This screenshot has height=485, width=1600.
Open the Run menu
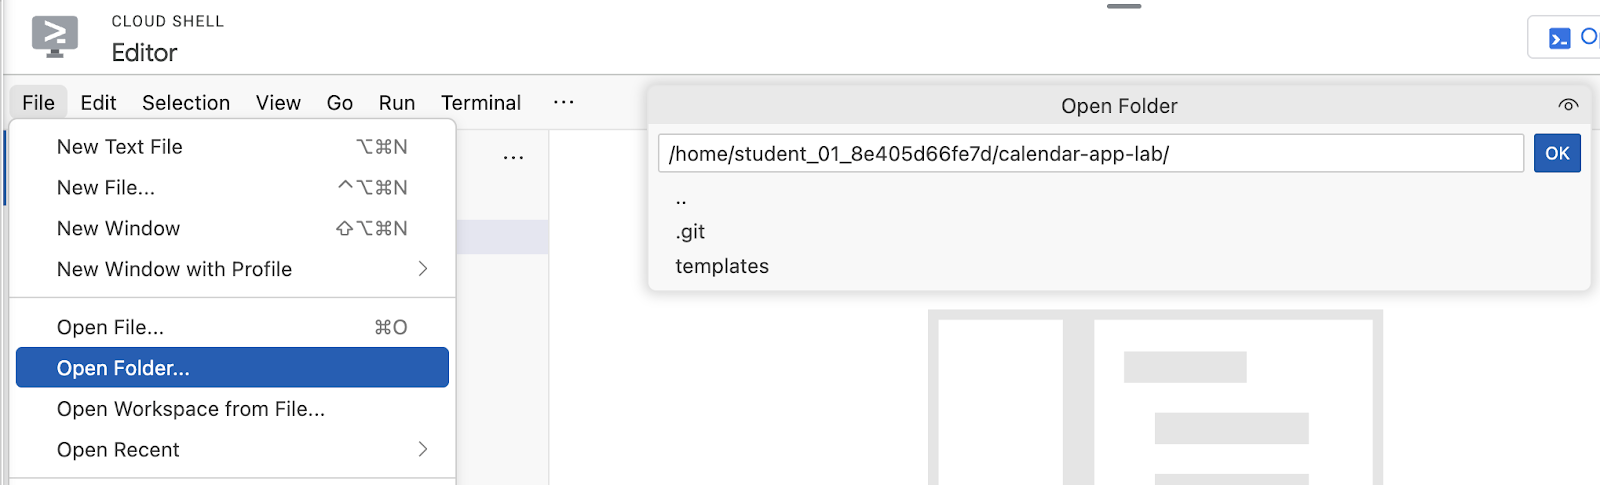pyautogui.click(x=397, y=103)
